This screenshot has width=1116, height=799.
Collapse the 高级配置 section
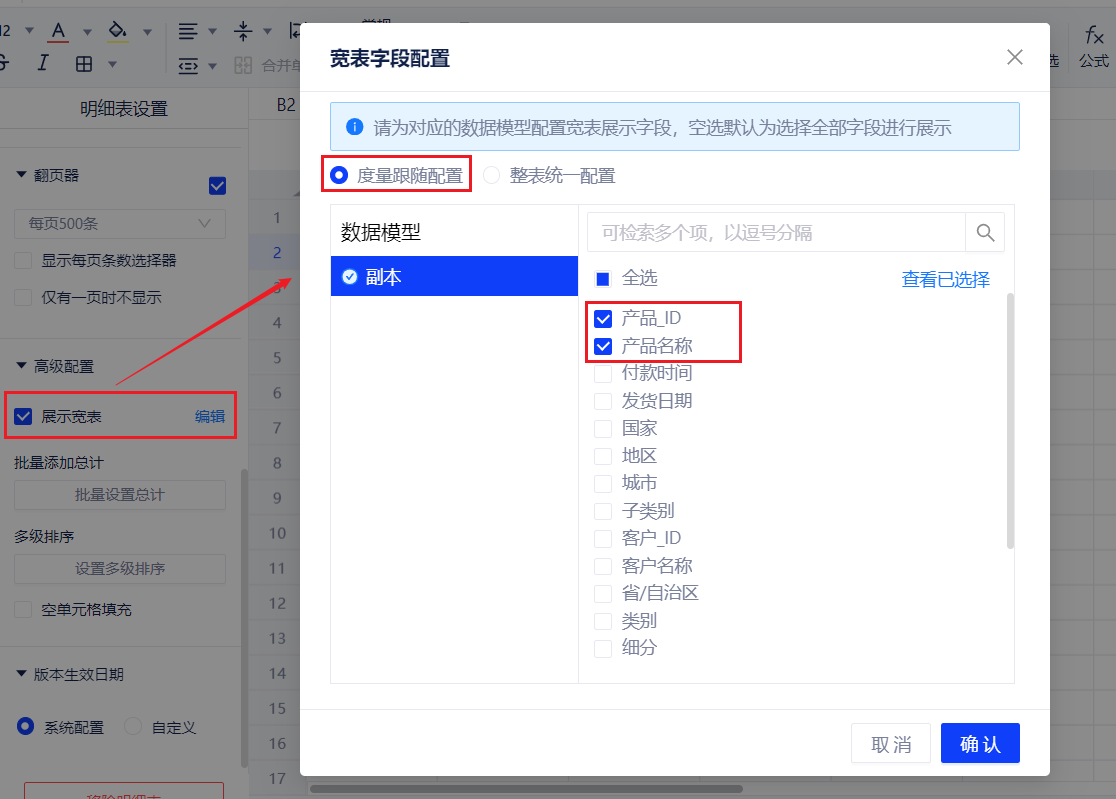(22, 367)
